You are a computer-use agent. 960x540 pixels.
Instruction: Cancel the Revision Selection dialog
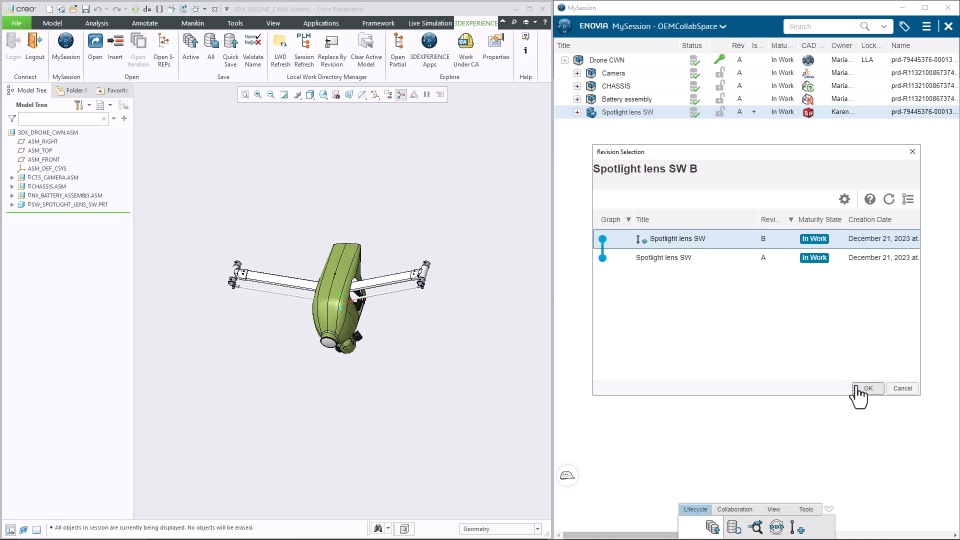(902, 388)
